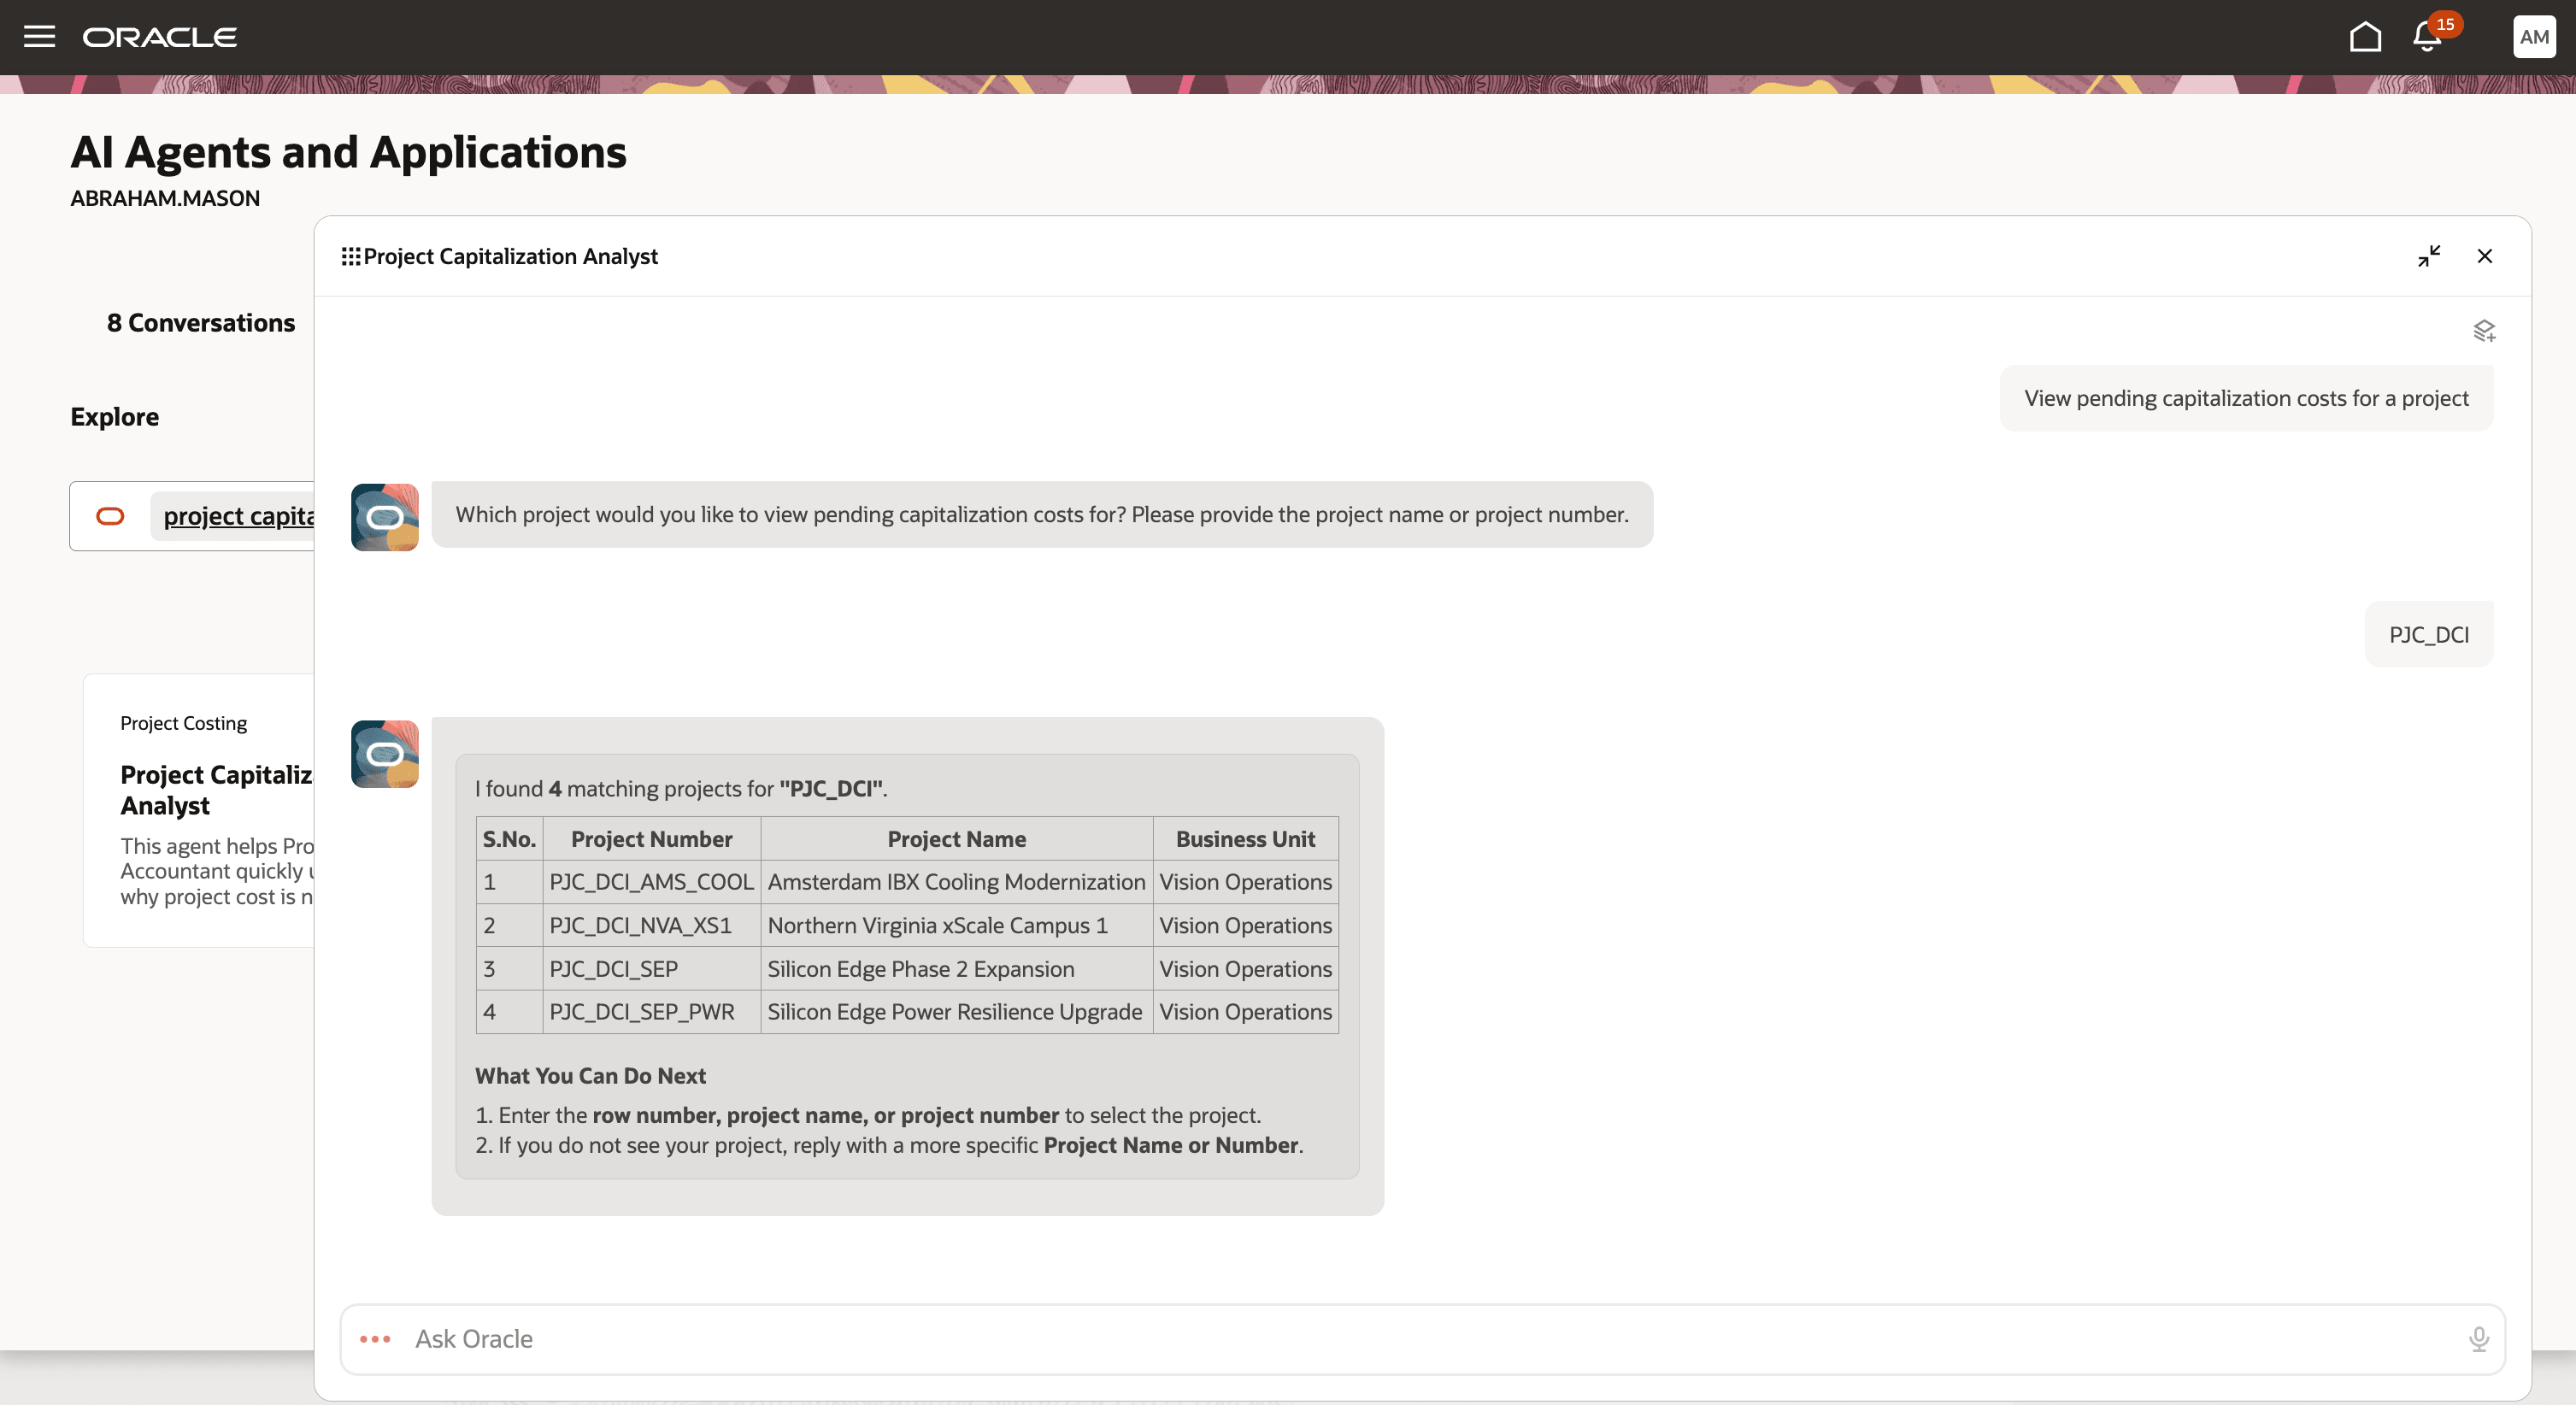This screenshot has height=1405, width=2576.
Task: Open the notifications bell
Action: (x=2427, y=37)
